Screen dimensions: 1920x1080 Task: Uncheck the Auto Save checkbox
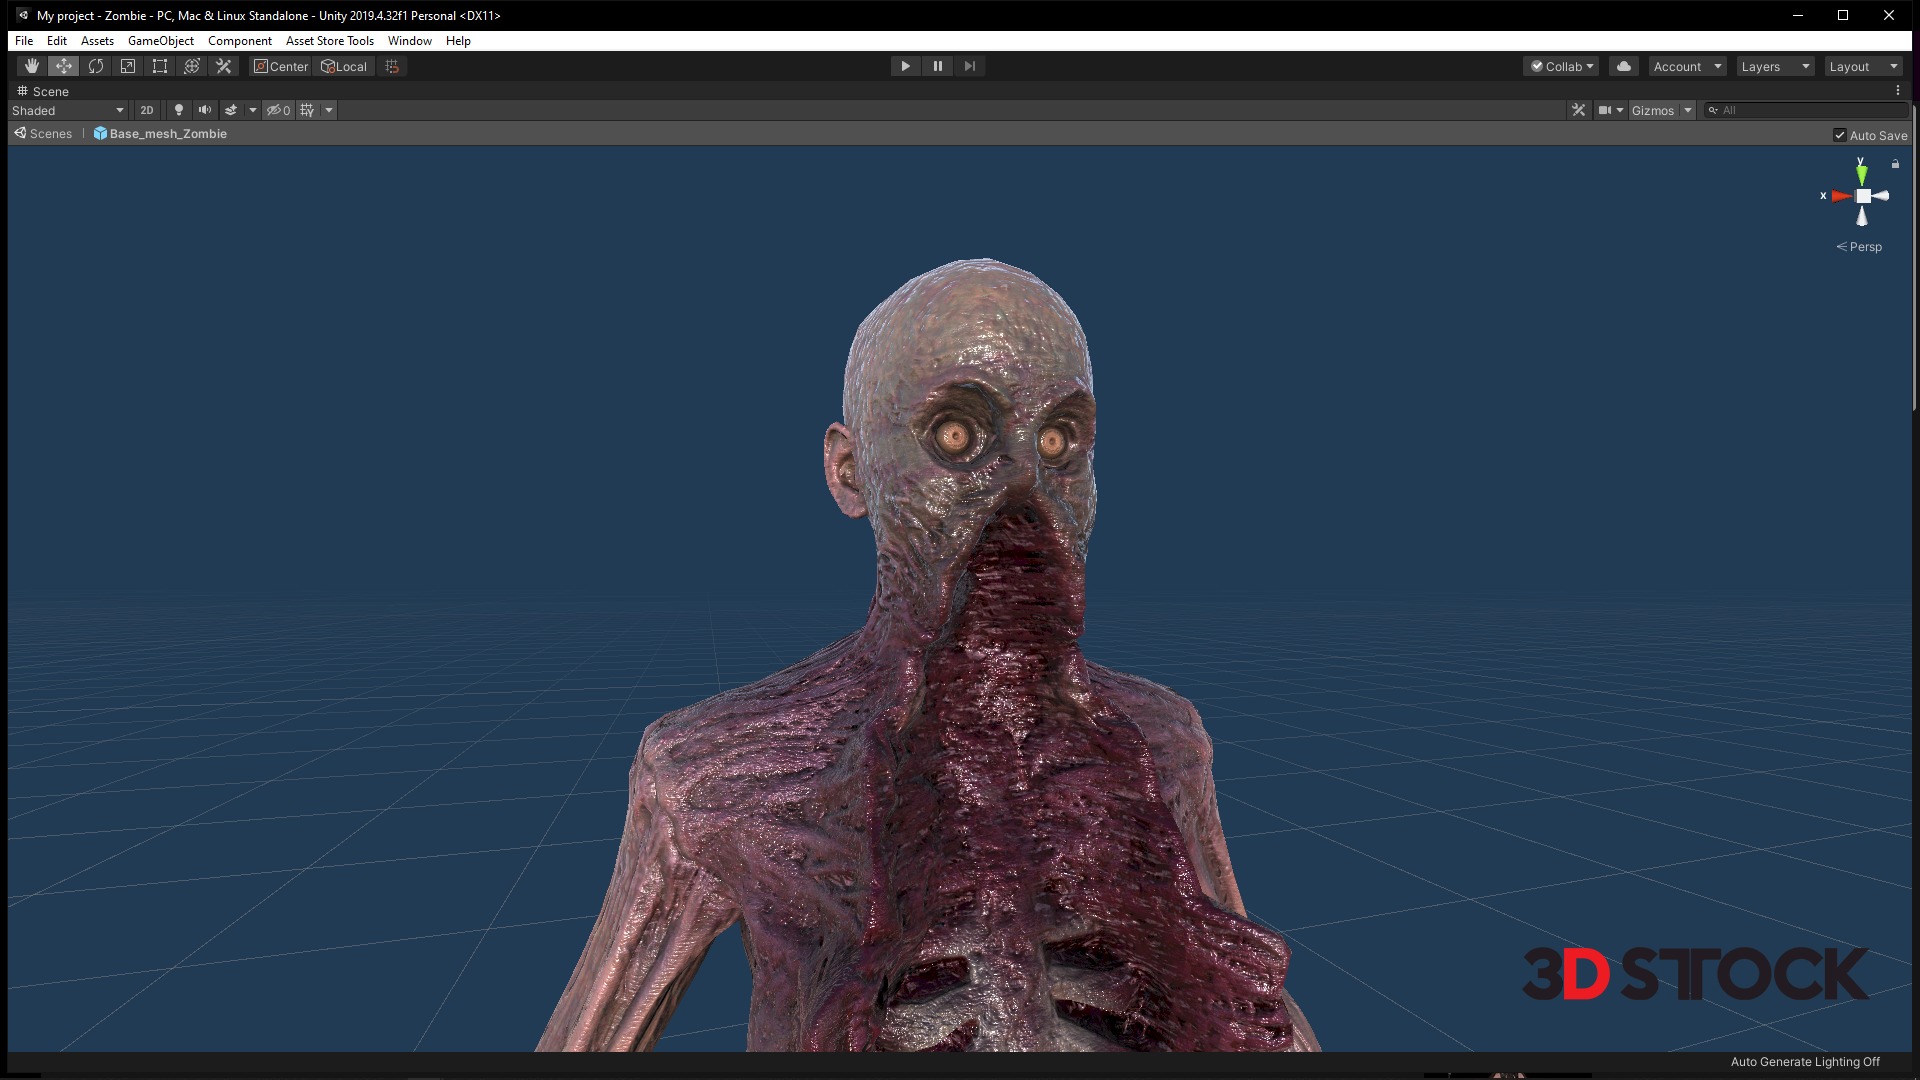[1839, 135]
